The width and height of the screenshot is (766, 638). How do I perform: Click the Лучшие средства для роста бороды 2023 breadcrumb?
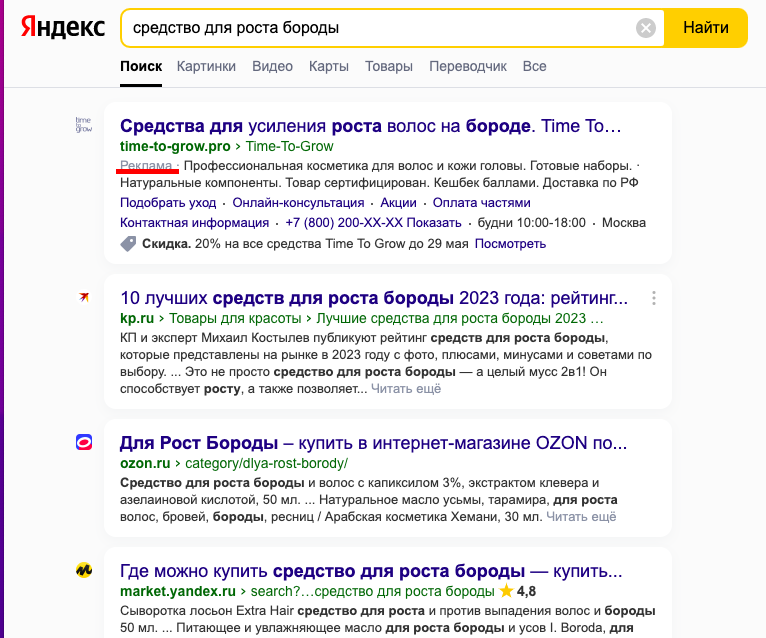point(460,318)
